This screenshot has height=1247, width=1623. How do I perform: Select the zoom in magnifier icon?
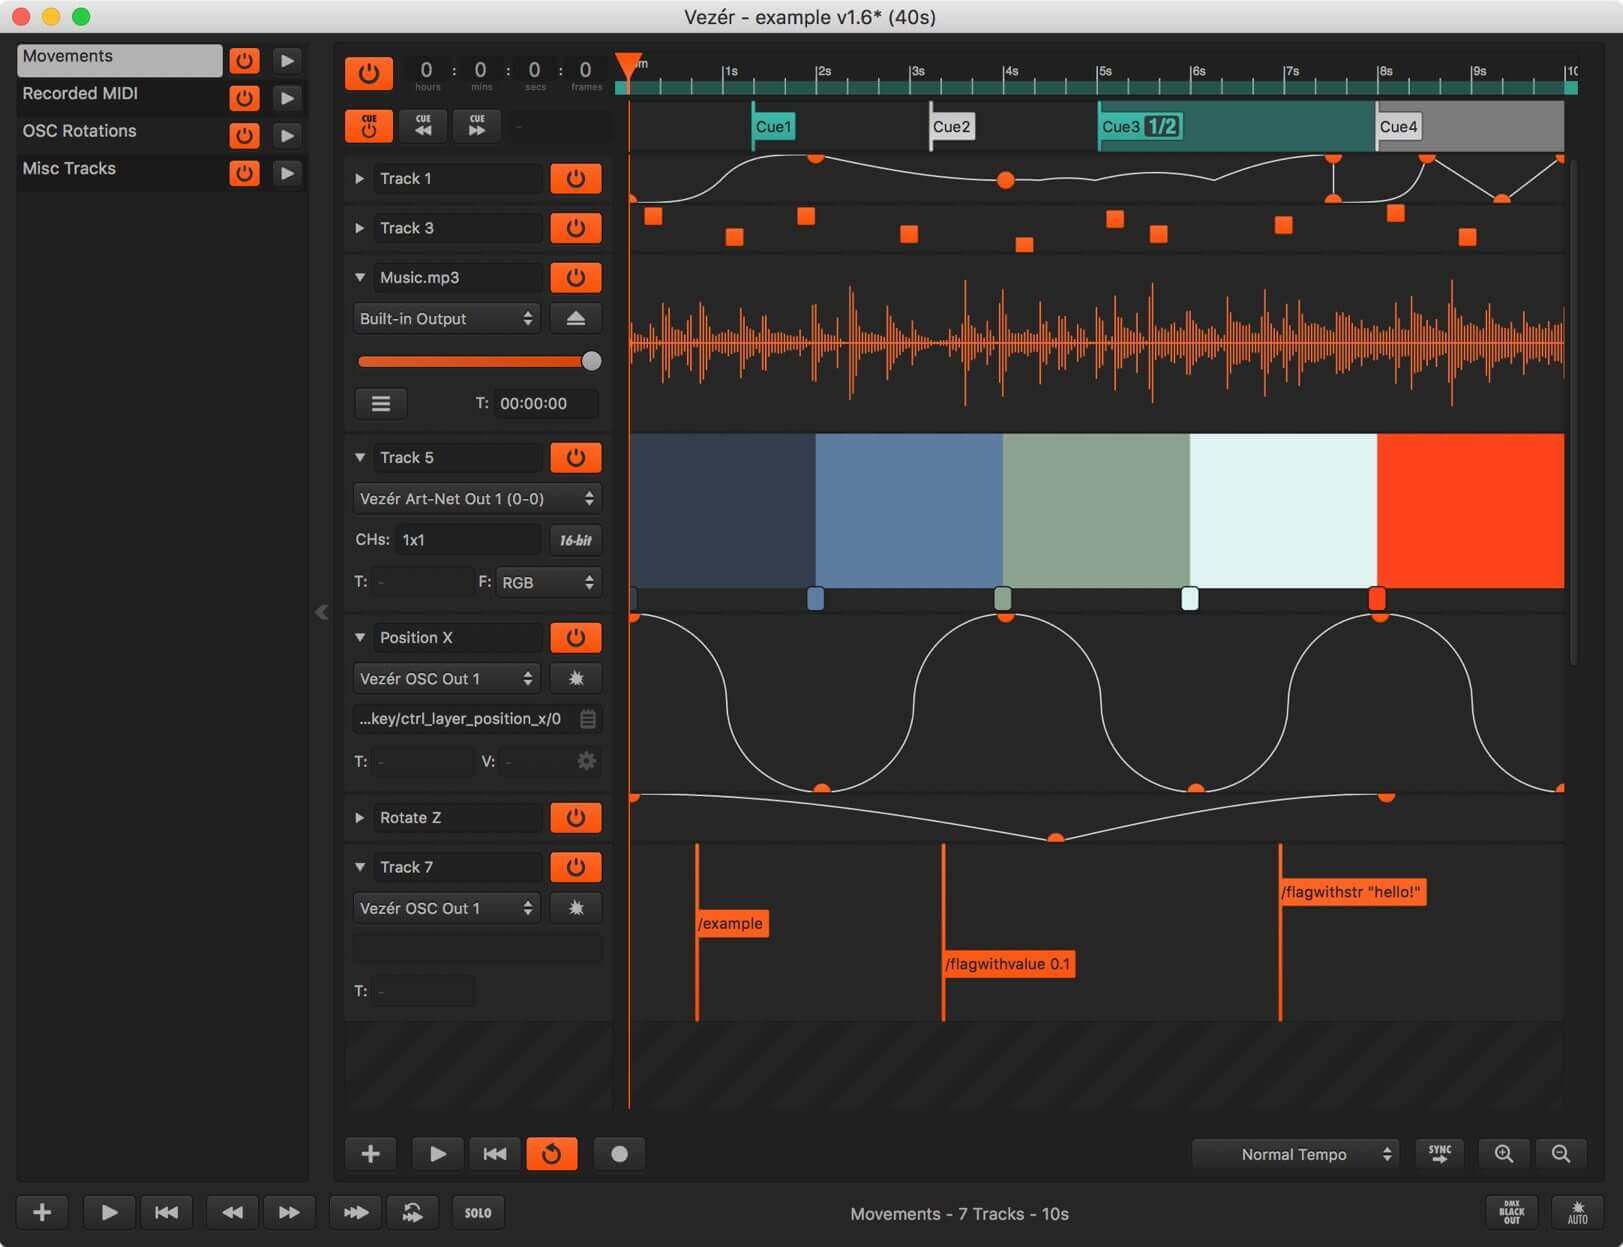click(x=1504, y=1153)
